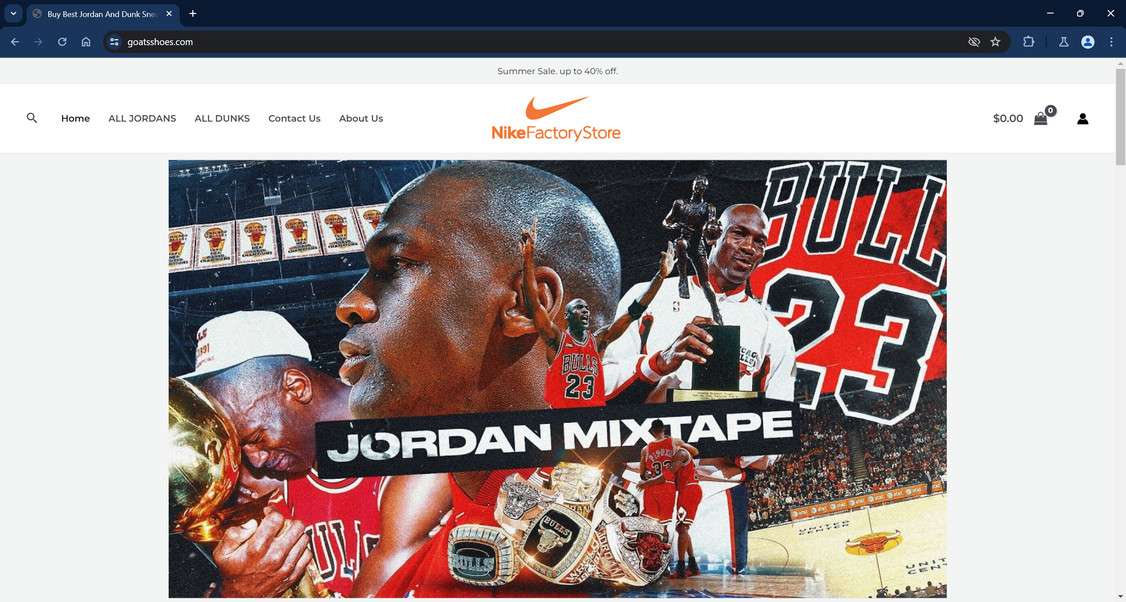Click the browser forward arrow
Image resolution: width=1126 pixels, height=602 pixels.
[x=38, y=42]
